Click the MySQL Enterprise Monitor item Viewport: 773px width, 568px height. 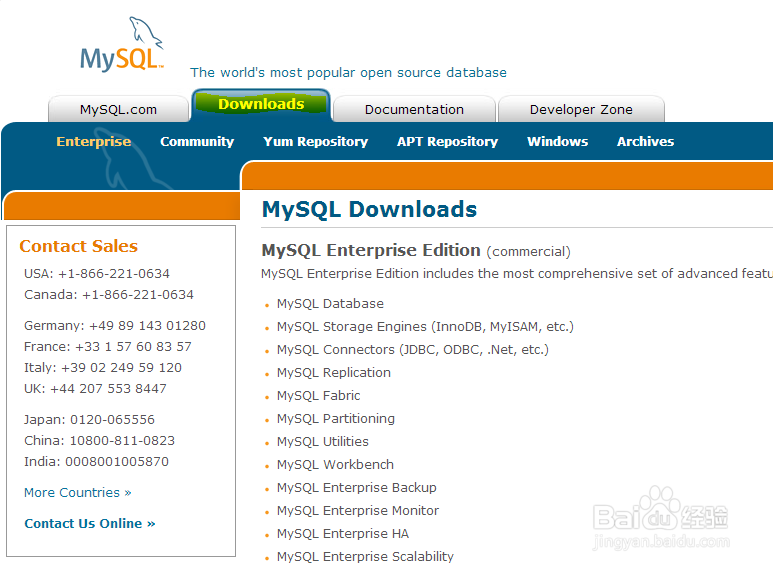pos(357,511)
